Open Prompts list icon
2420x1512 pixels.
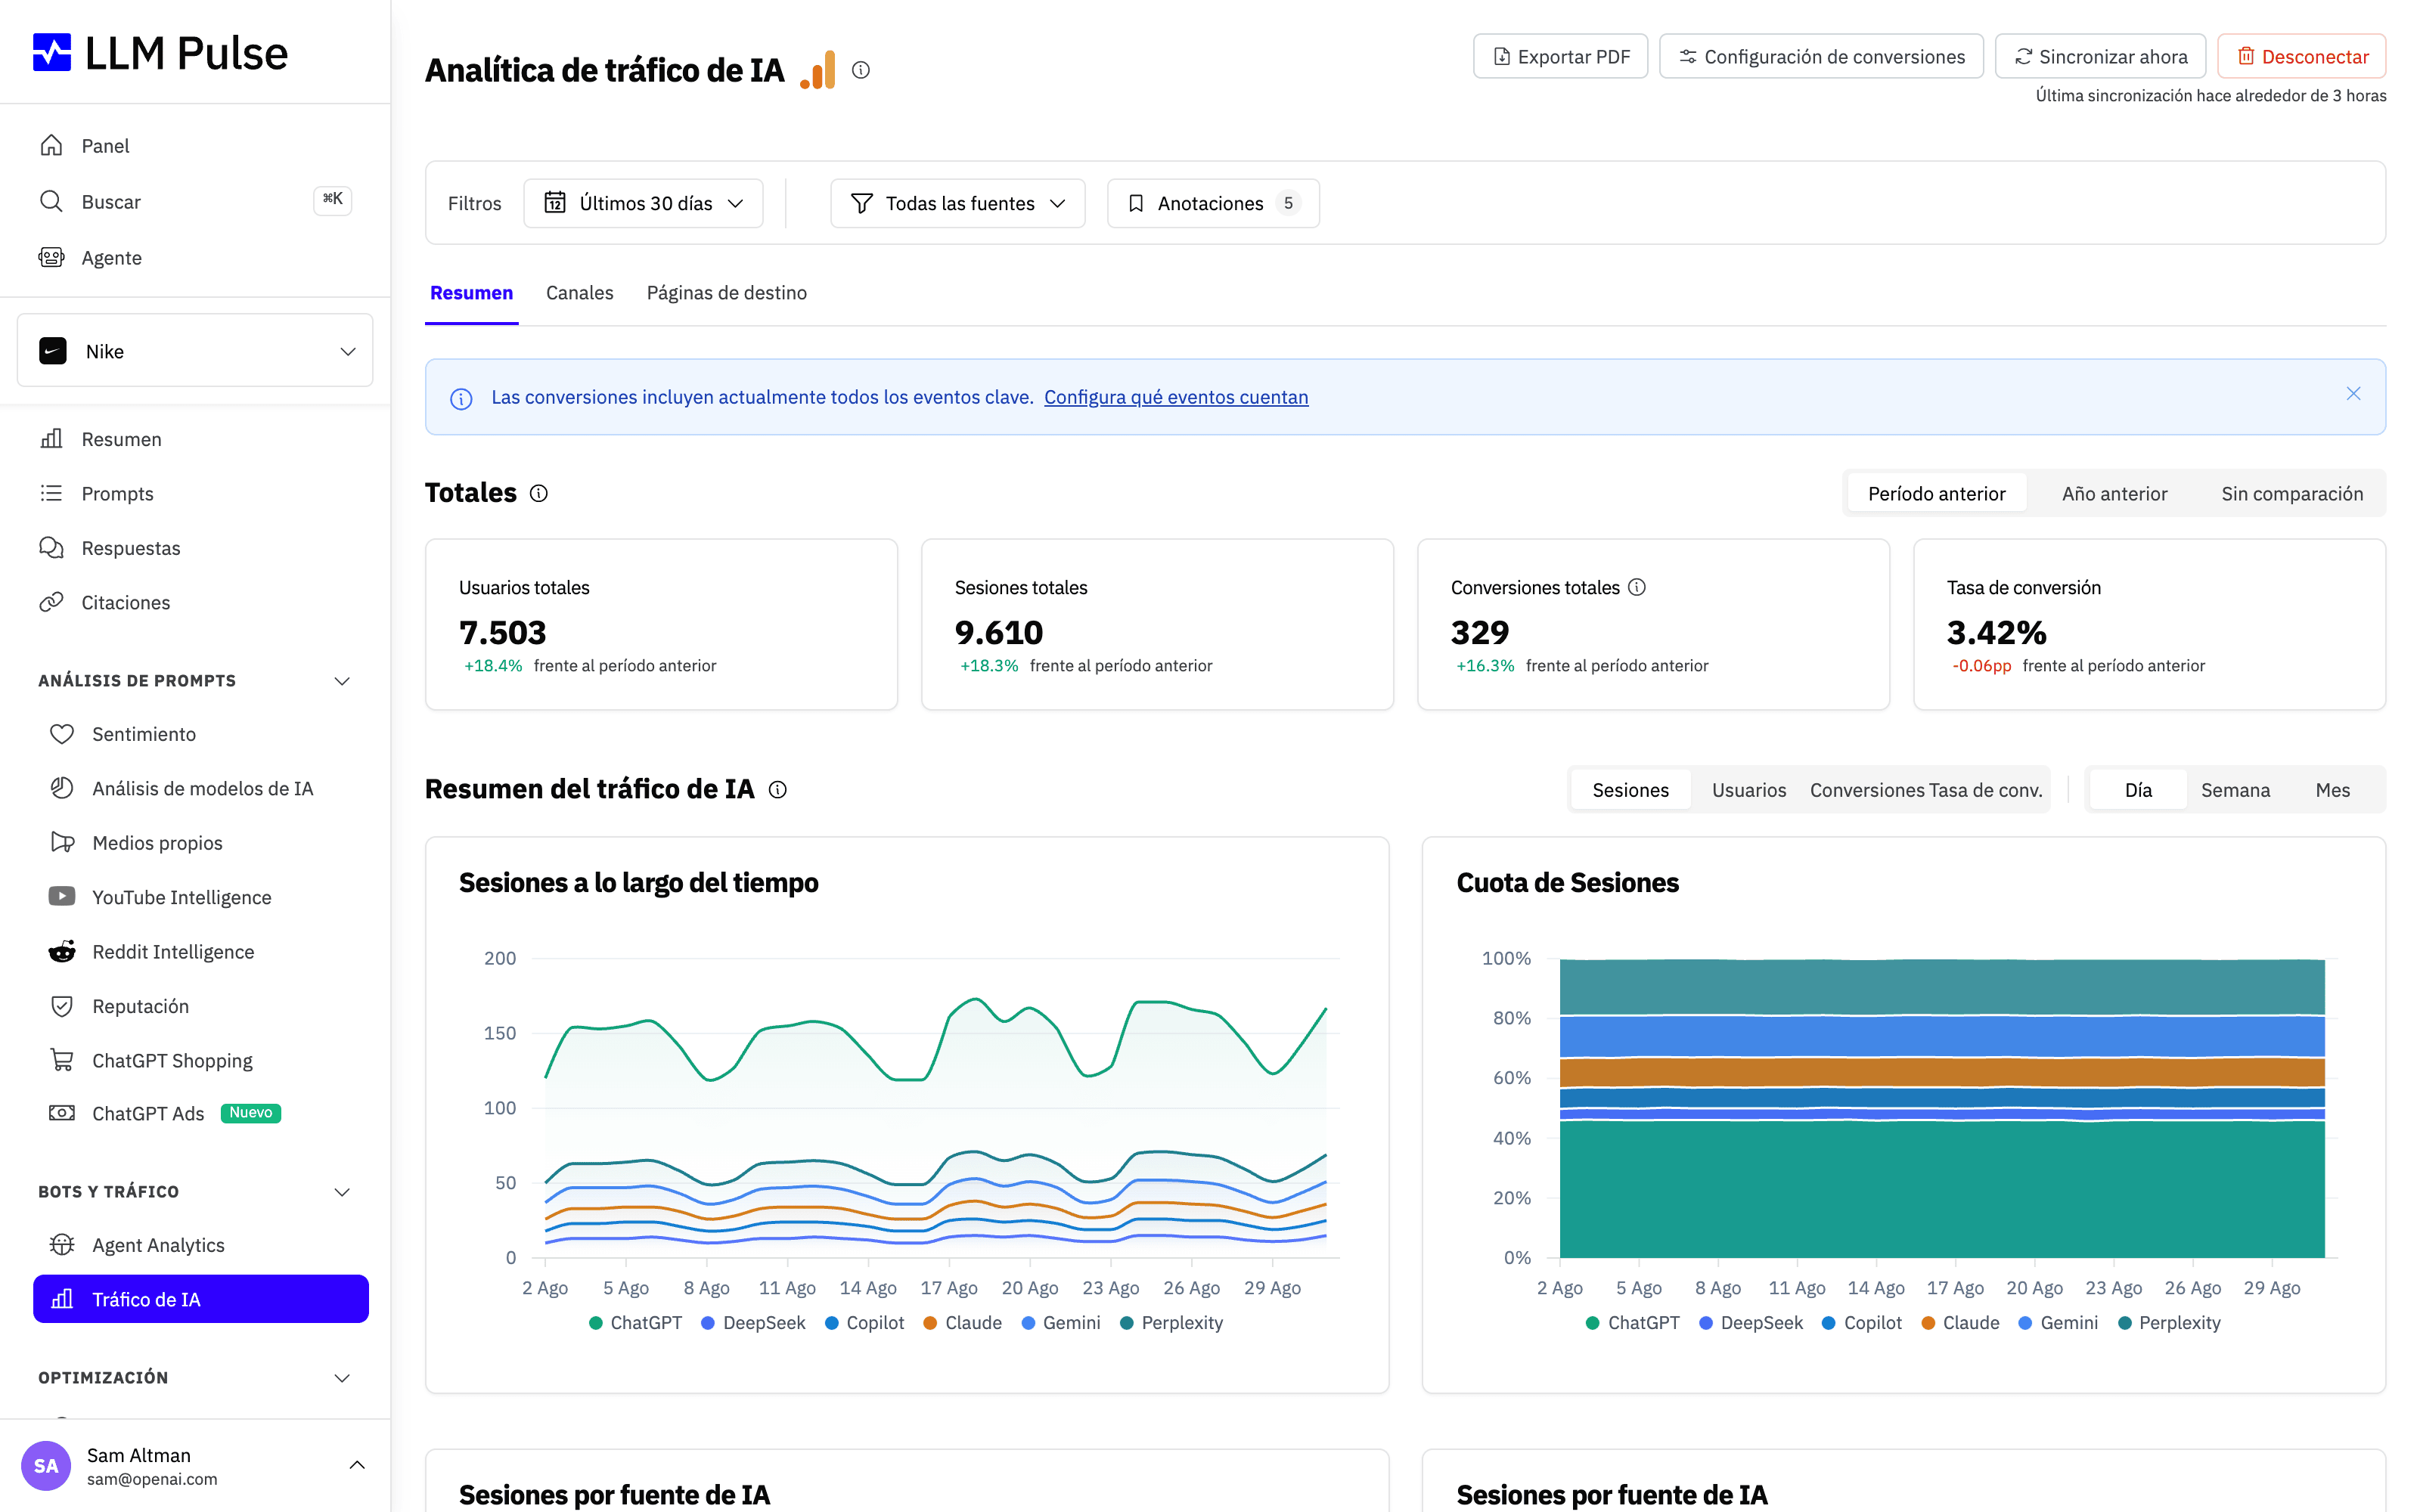coord(51,493)
